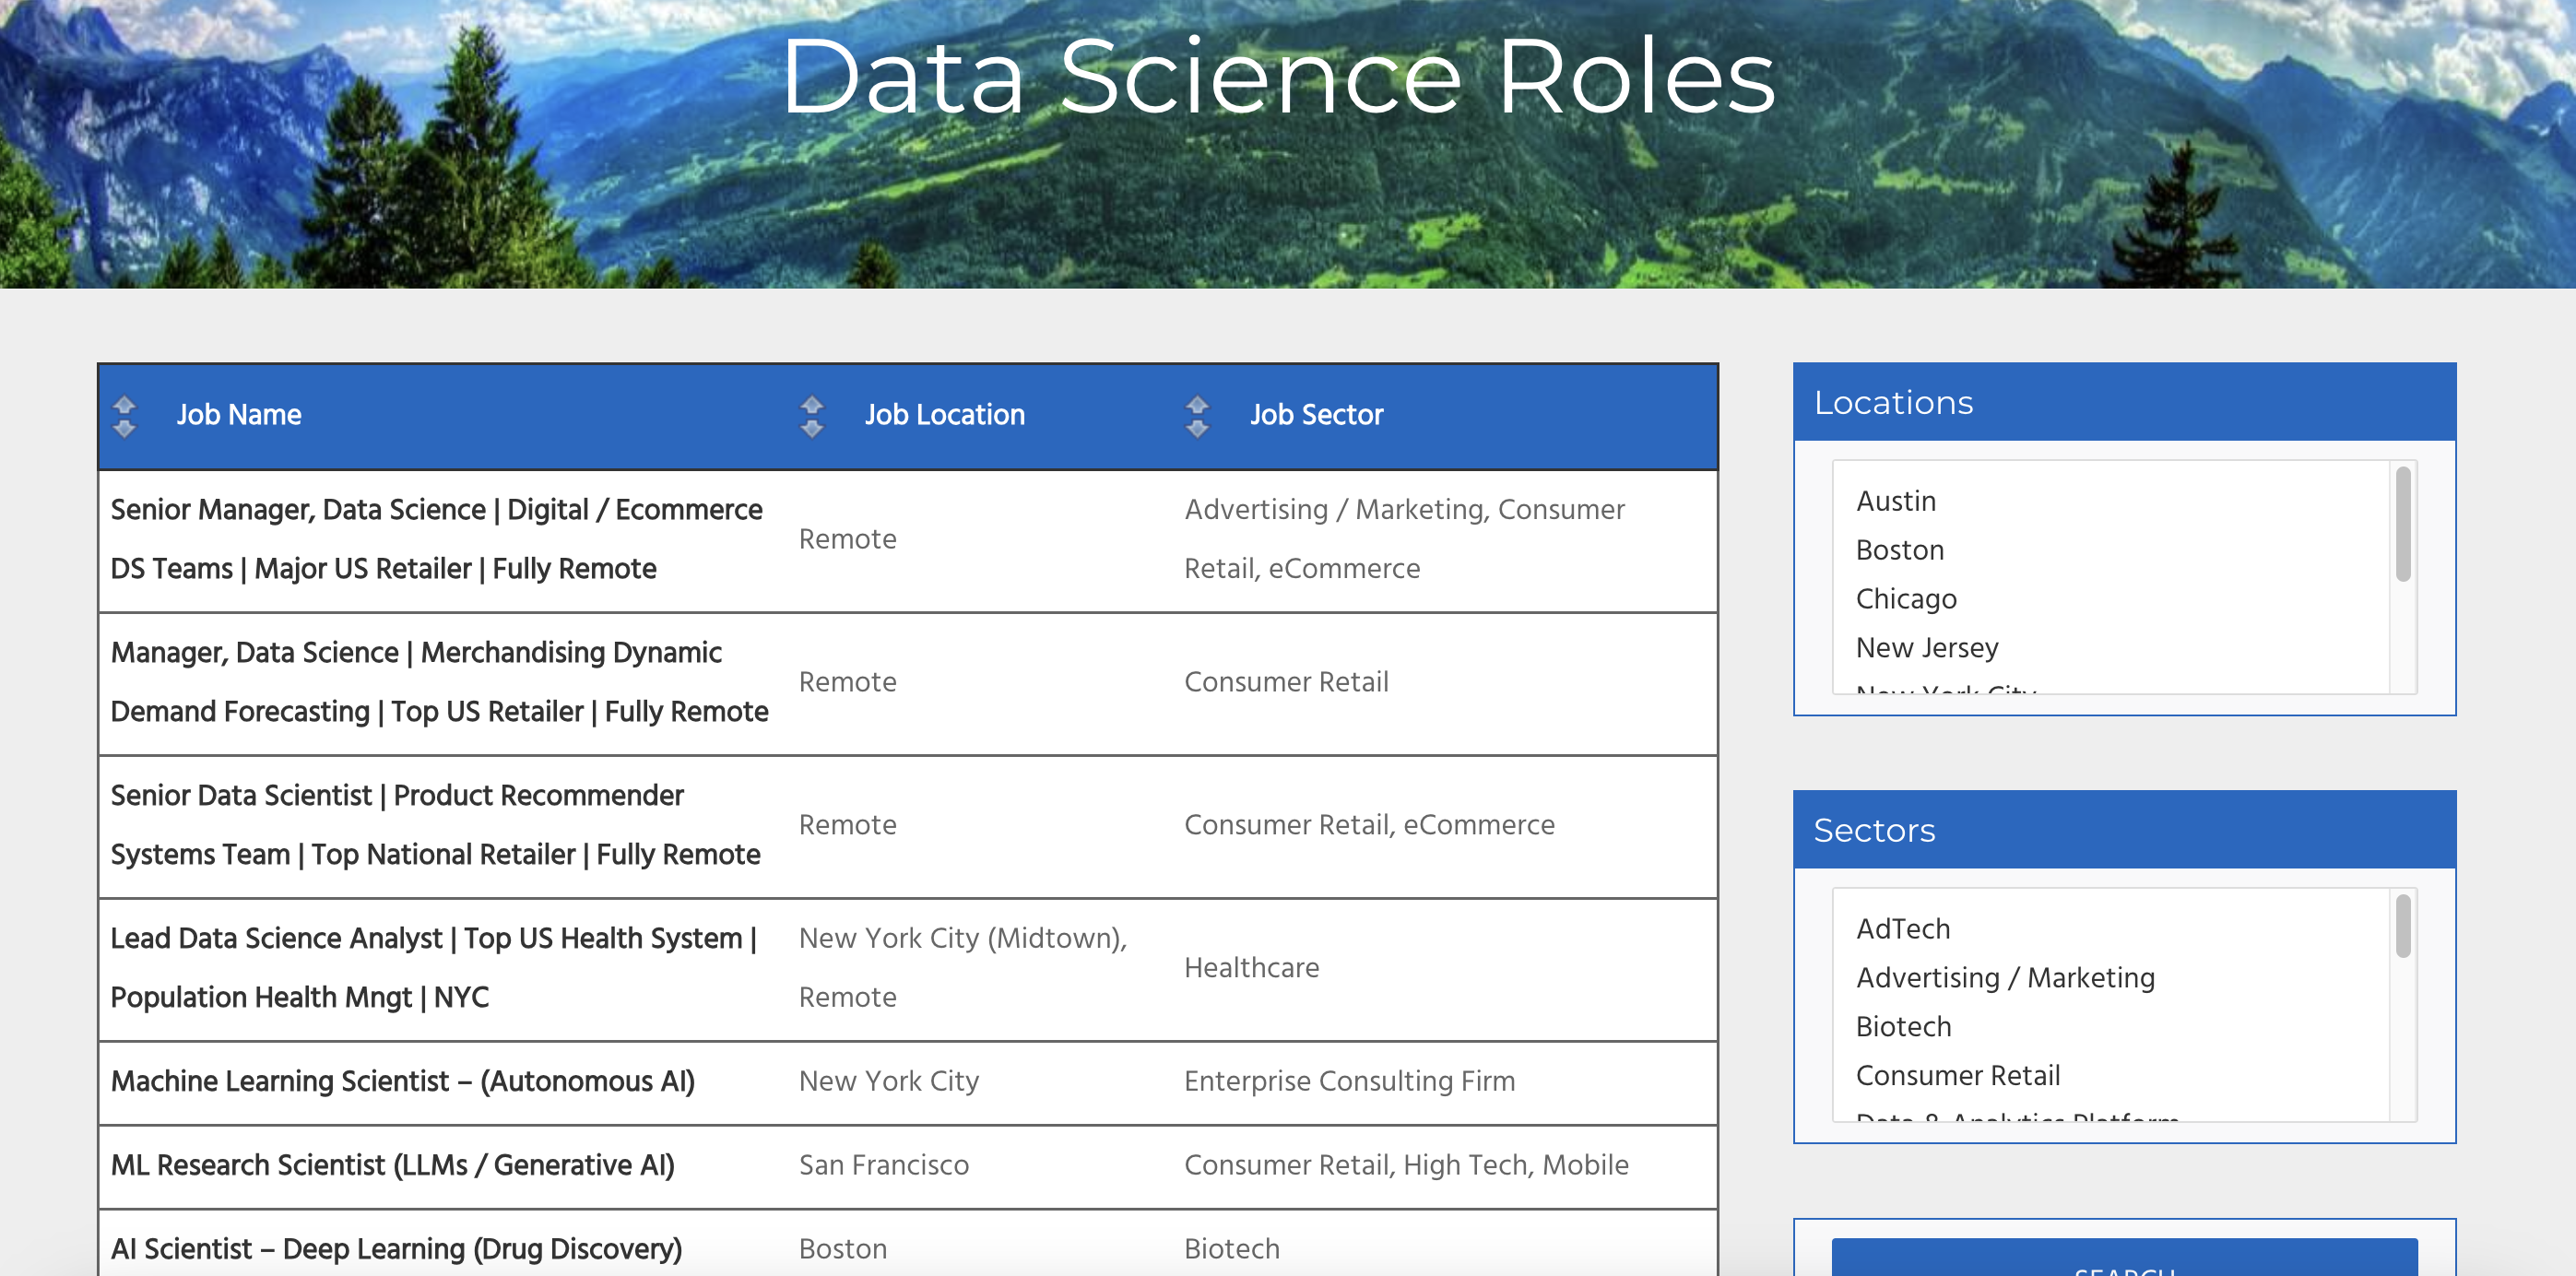Viewport: 2576px width, 1276px height.
Task: Select Biotech in the Sectors list
Action: click(1903, 1026)
